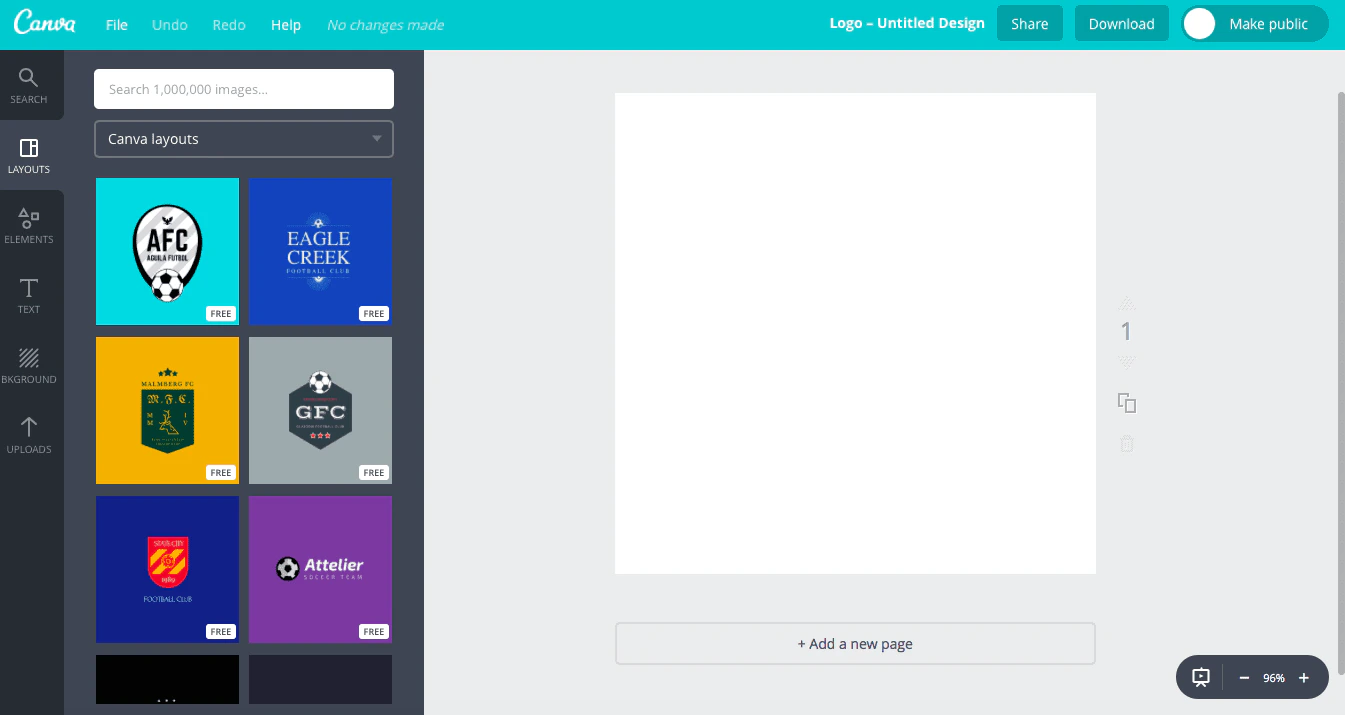Viewport: 1345px width, 715px height.
Task: Select the AFC soccer logo layout
Action: click(x=167, y=251)
